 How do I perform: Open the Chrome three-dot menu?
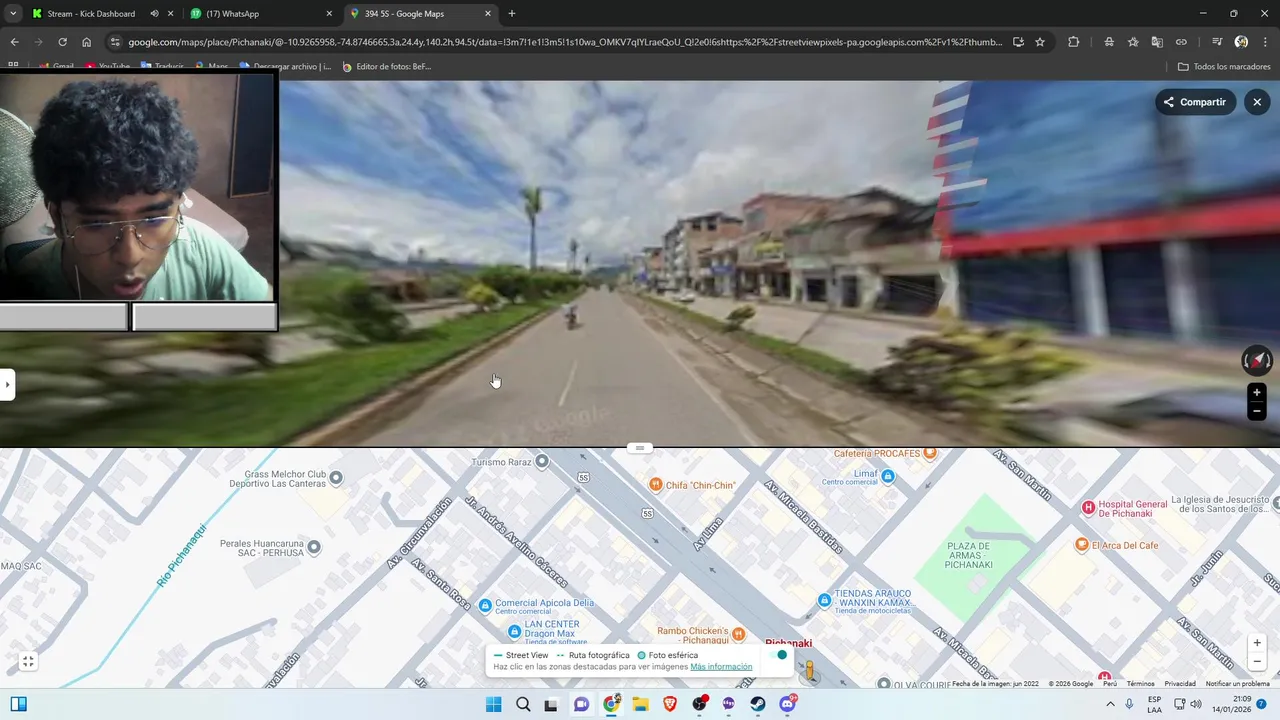[1265, 42]
